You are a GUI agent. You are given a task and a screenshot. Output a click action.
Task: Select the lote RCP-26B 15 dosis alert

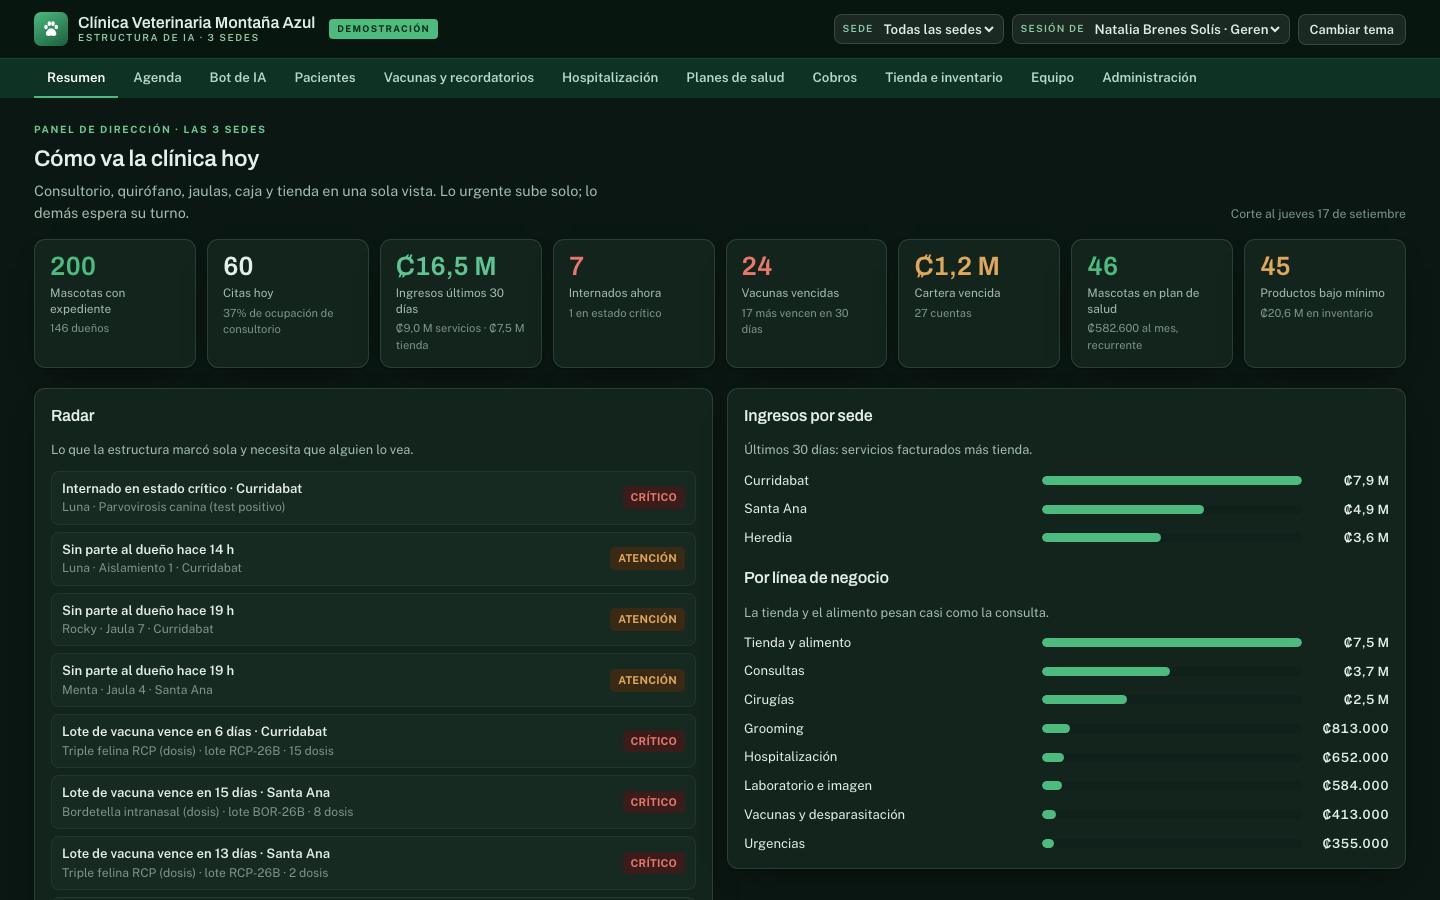[x=373, y=741]
